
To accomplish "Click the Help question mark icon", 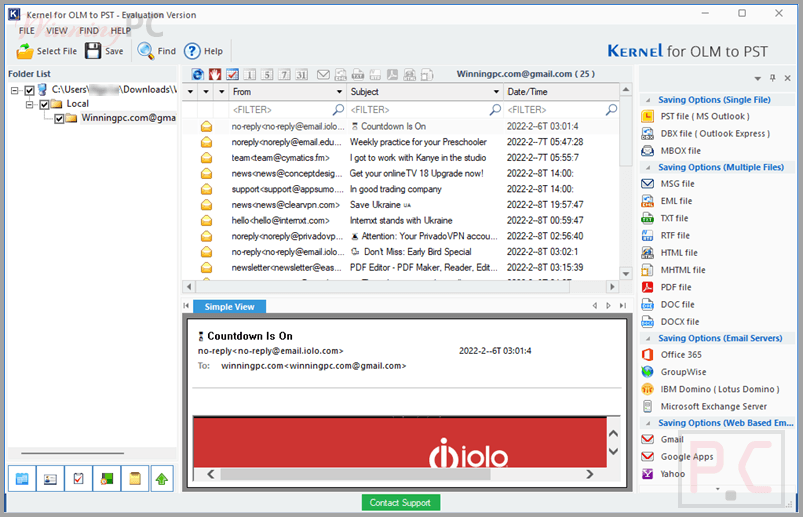I will pos(192,51).
